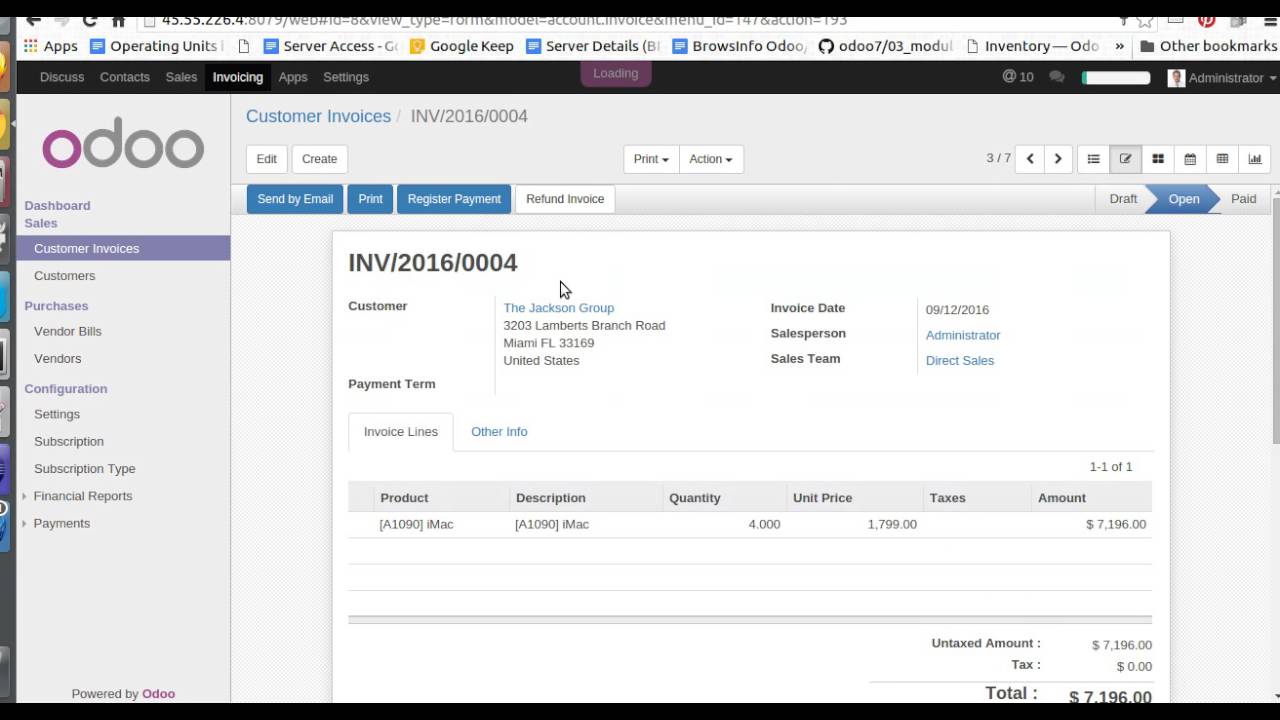Switch to pivot table view

click(1222, 159)
